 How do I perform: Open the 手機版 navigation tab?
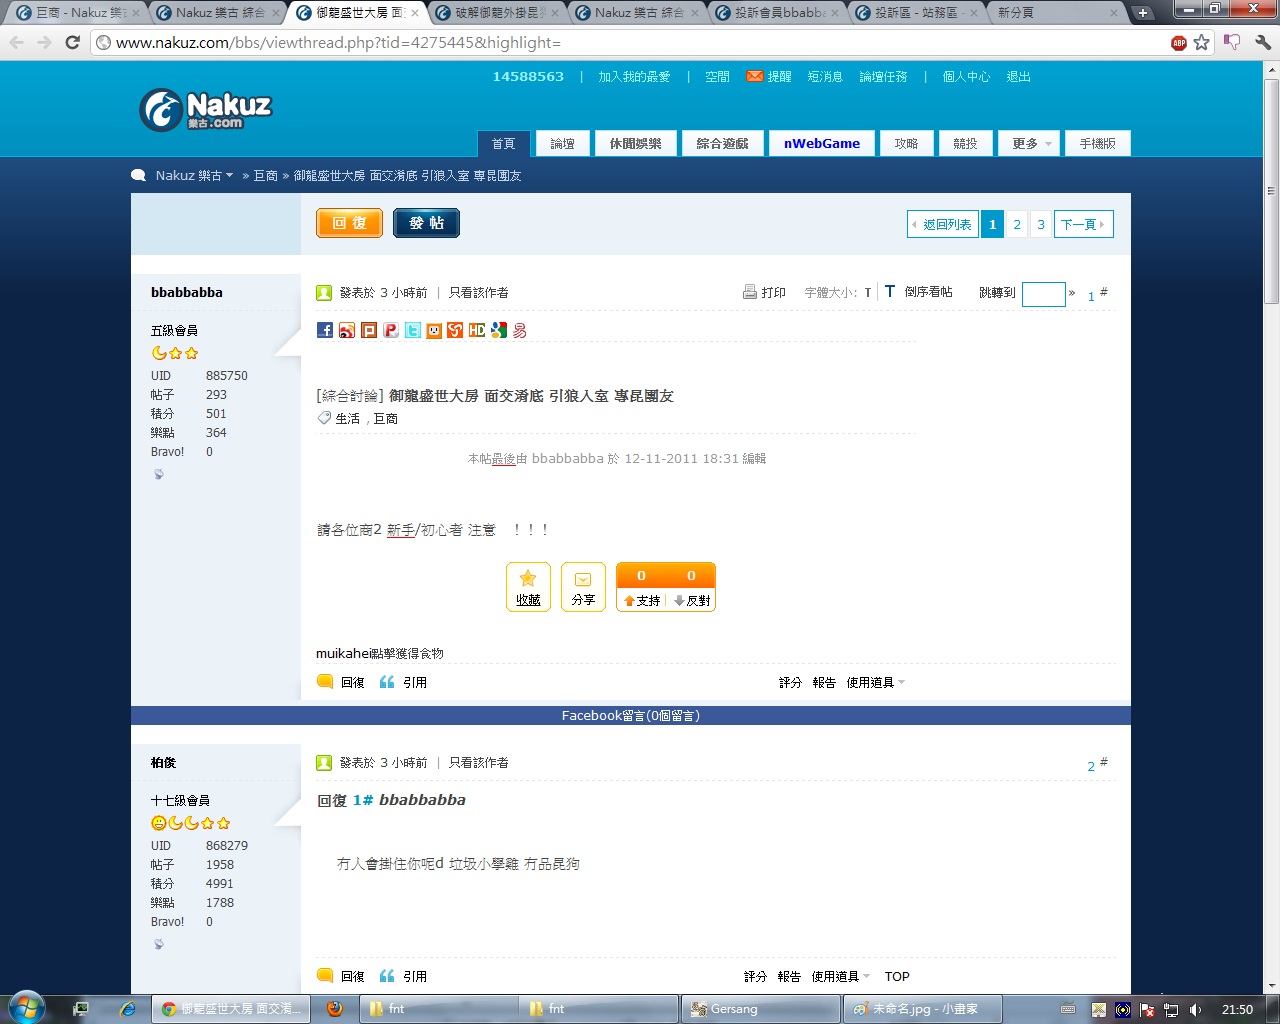1098,144
